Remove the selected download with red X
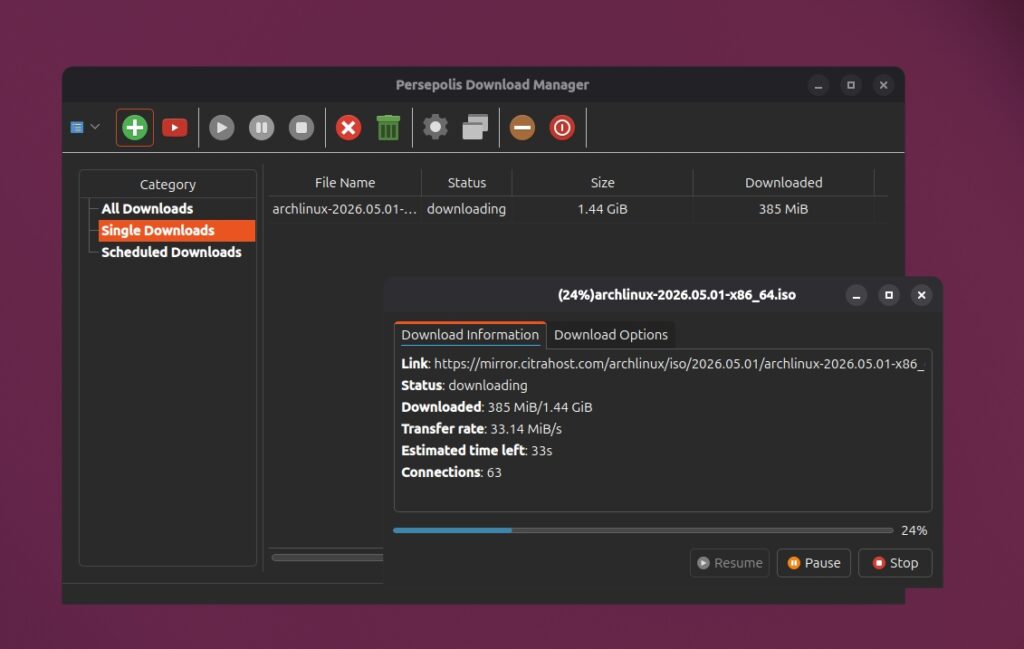The height and width of the screenshot is (649, 1024). tap(348, 127)
